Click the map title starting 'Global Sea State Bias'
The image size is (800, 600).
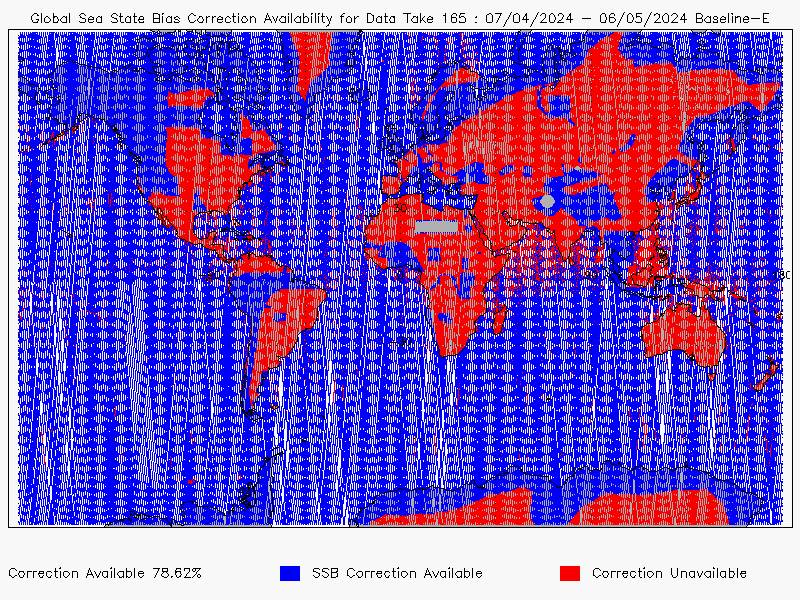coord(399,18)
